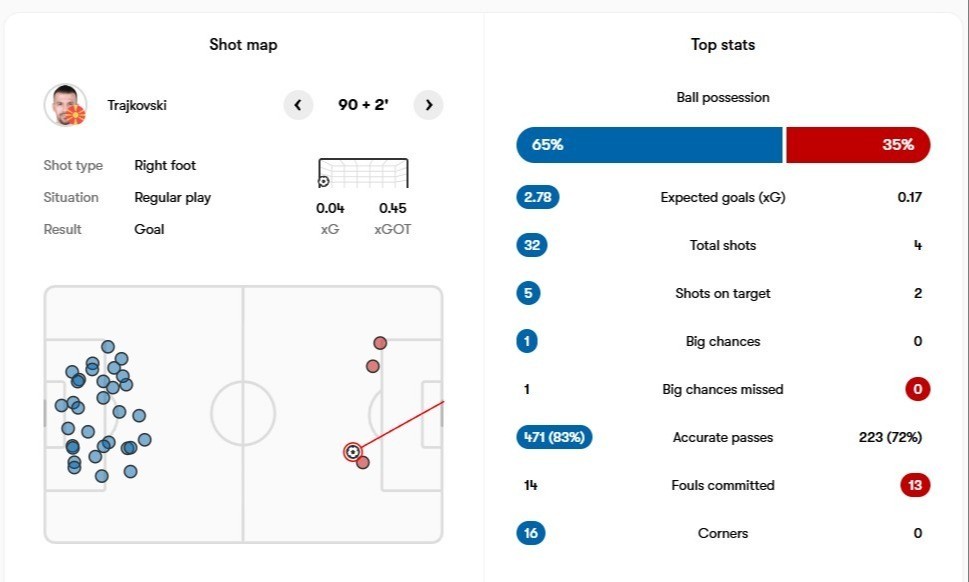Click the blue 5 shots on target badge
This screenshot has height=582, width=969.
[527, 293]
